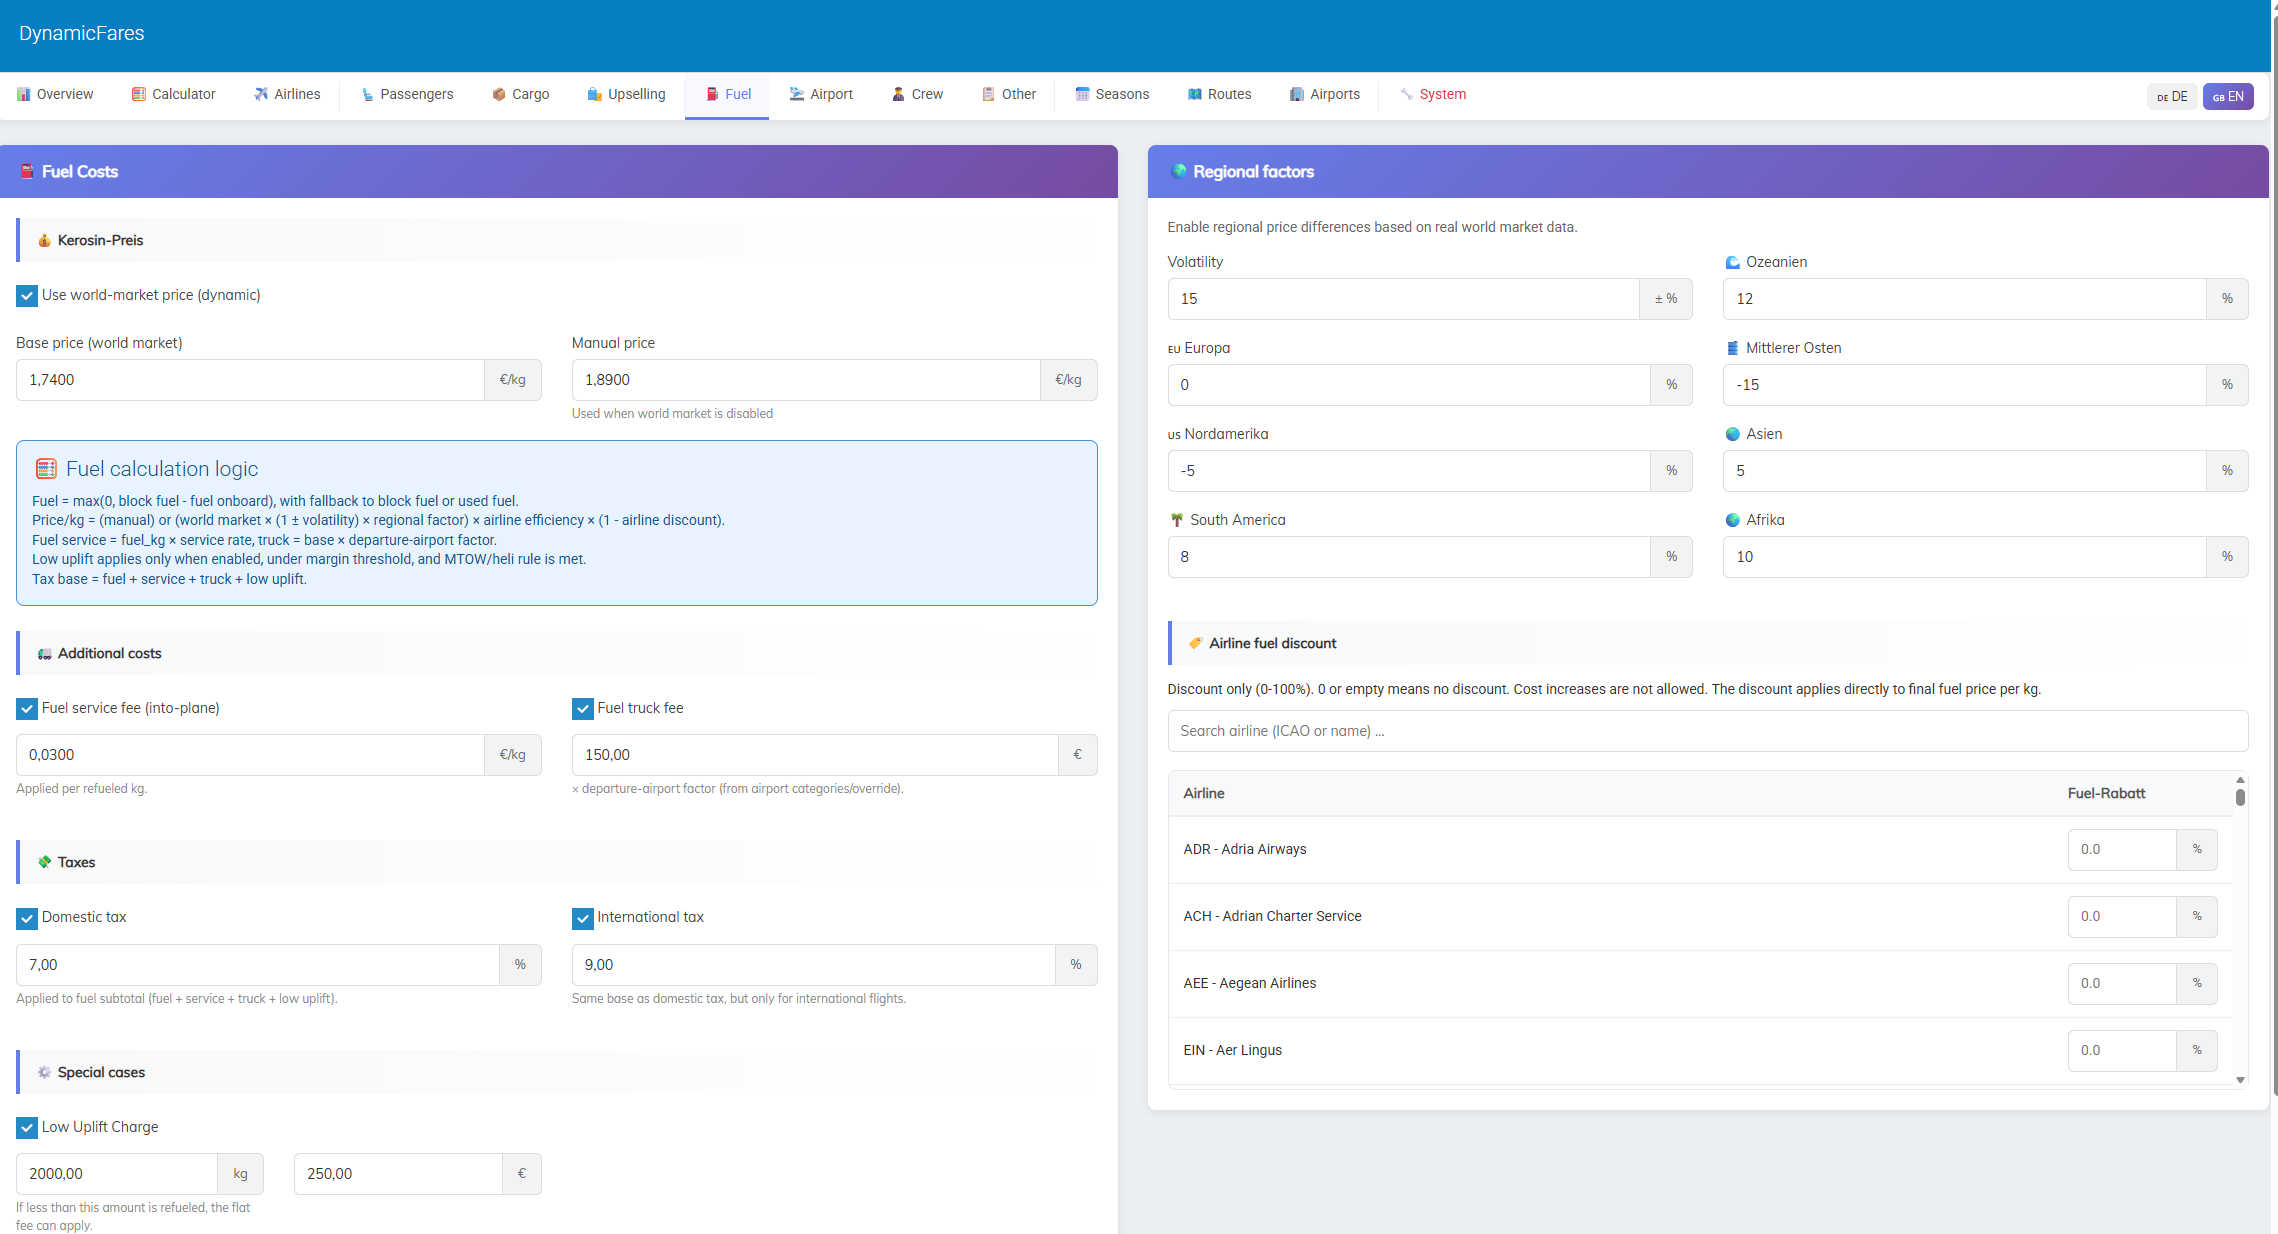Click the Overview chart icon
2278x1234 pixels.
click(24, 94)
